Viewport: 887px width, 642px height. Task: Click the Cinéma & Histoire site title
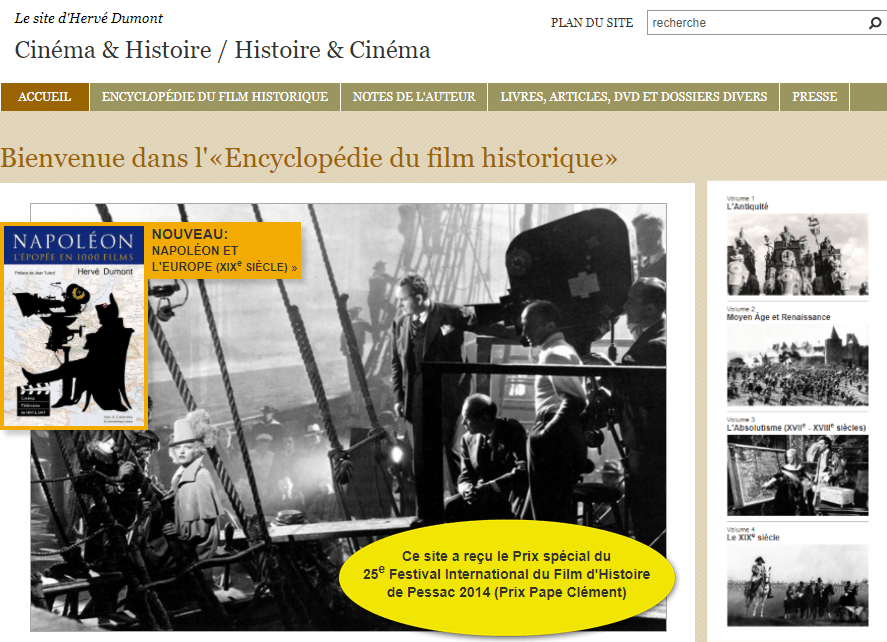coord(222,50)
